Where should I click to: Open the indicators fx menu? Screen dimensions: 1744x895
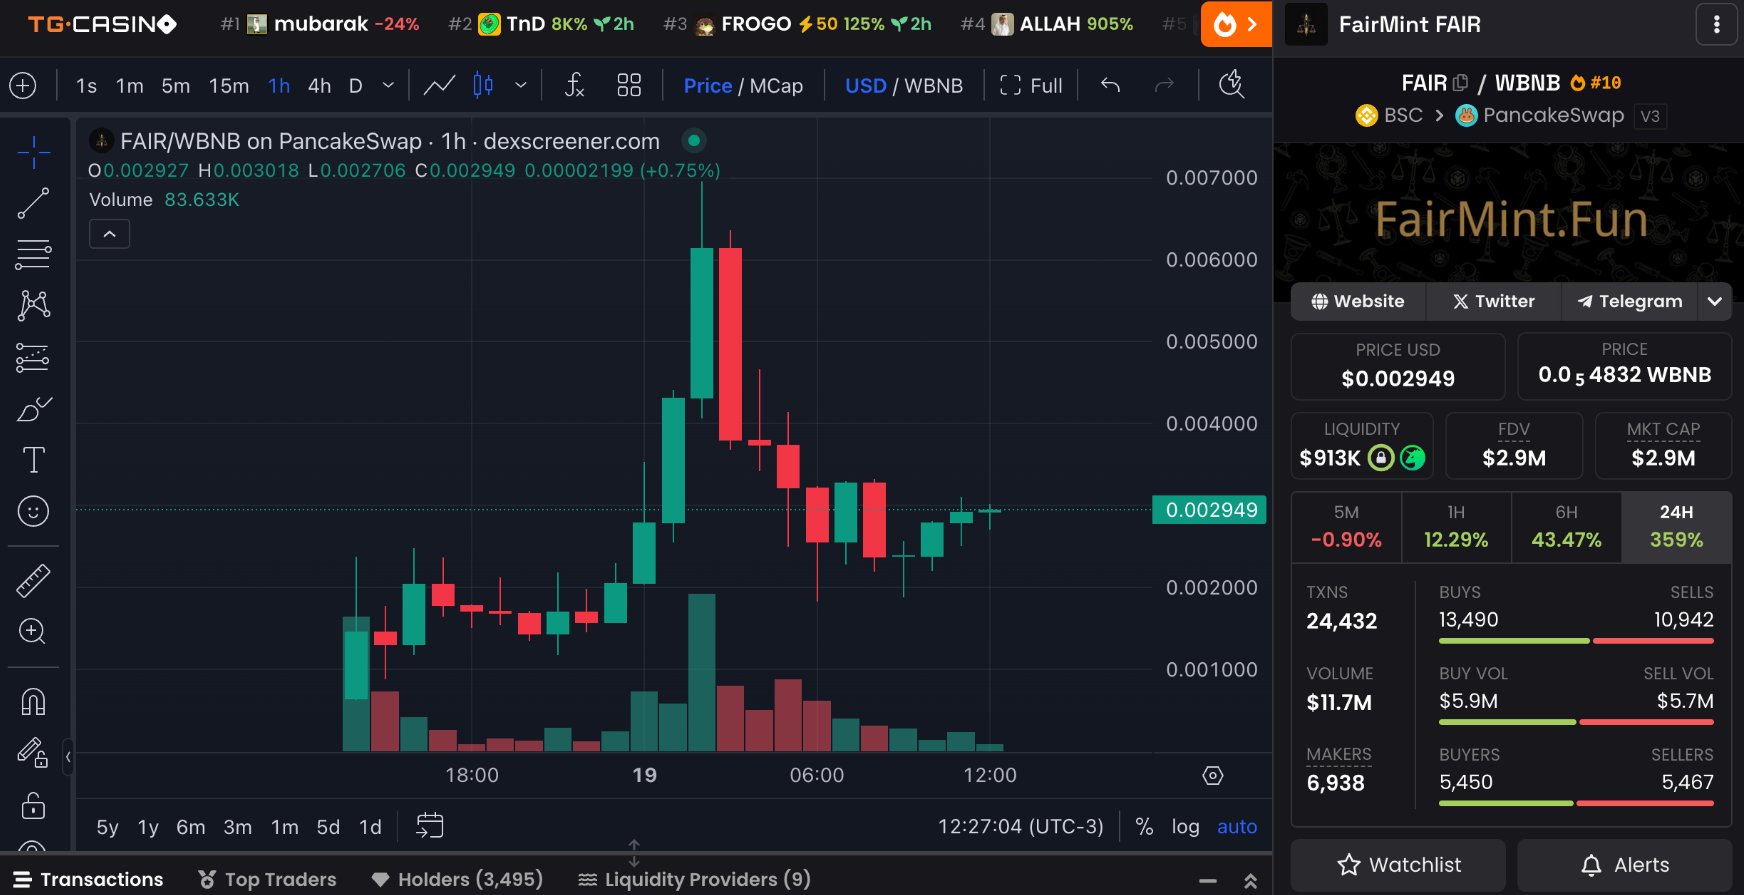tap(574, 86)
